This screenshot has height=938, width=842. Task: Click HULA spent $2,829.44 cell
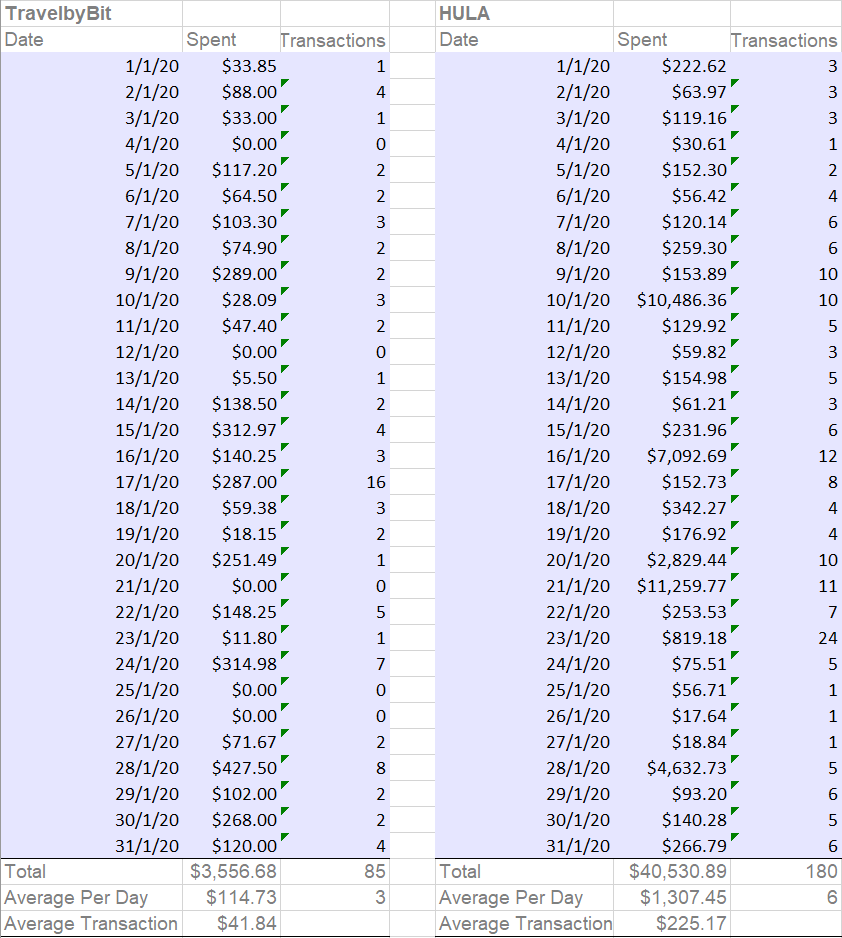click(x=672, y=560)
